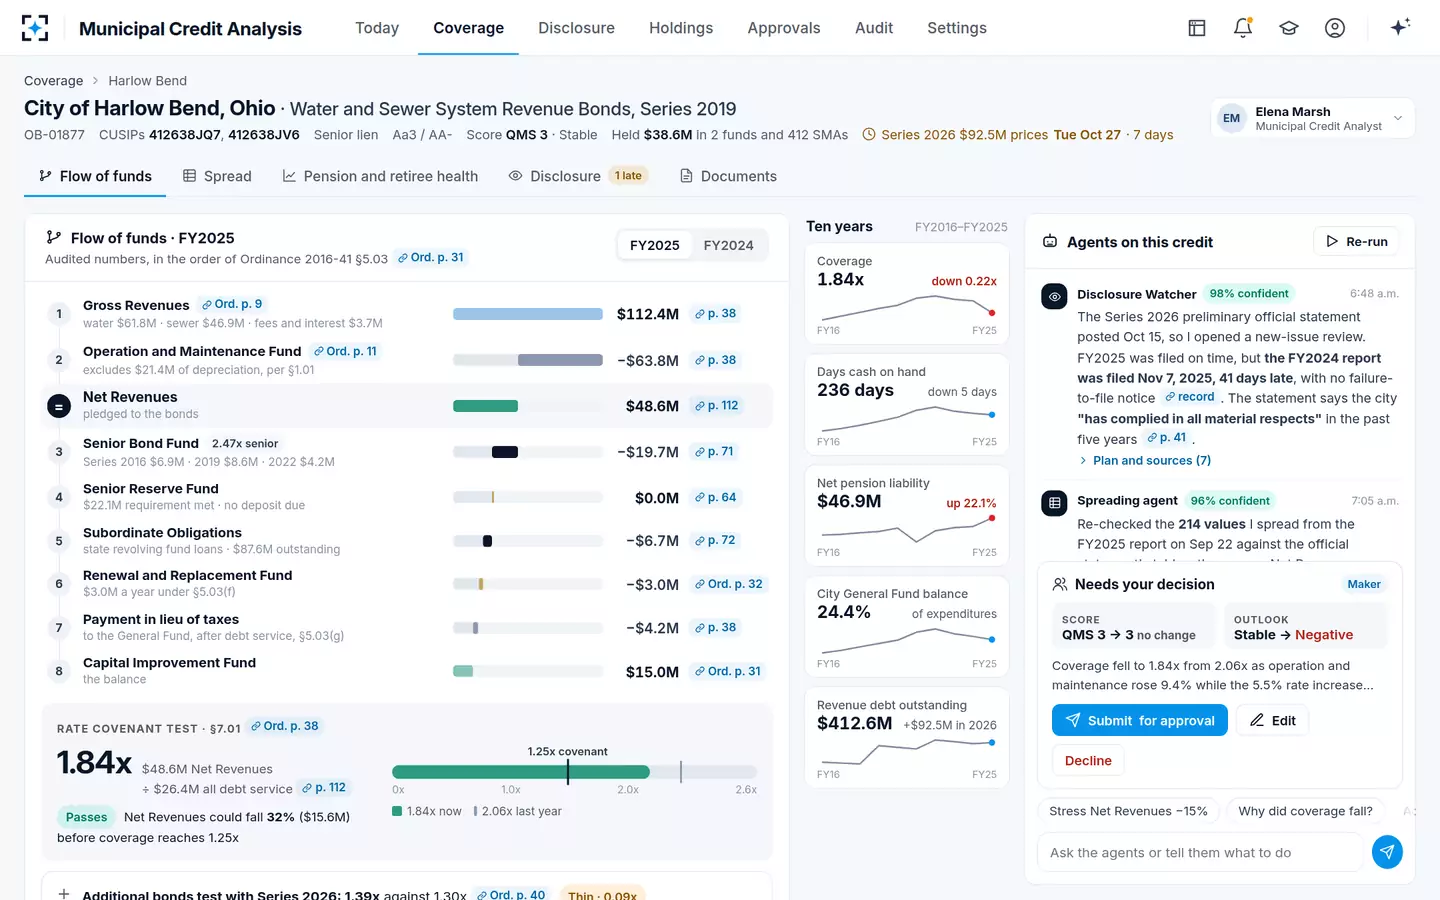
Task: Send message with the blue arrow button
Action: [x=1387, y=852]
